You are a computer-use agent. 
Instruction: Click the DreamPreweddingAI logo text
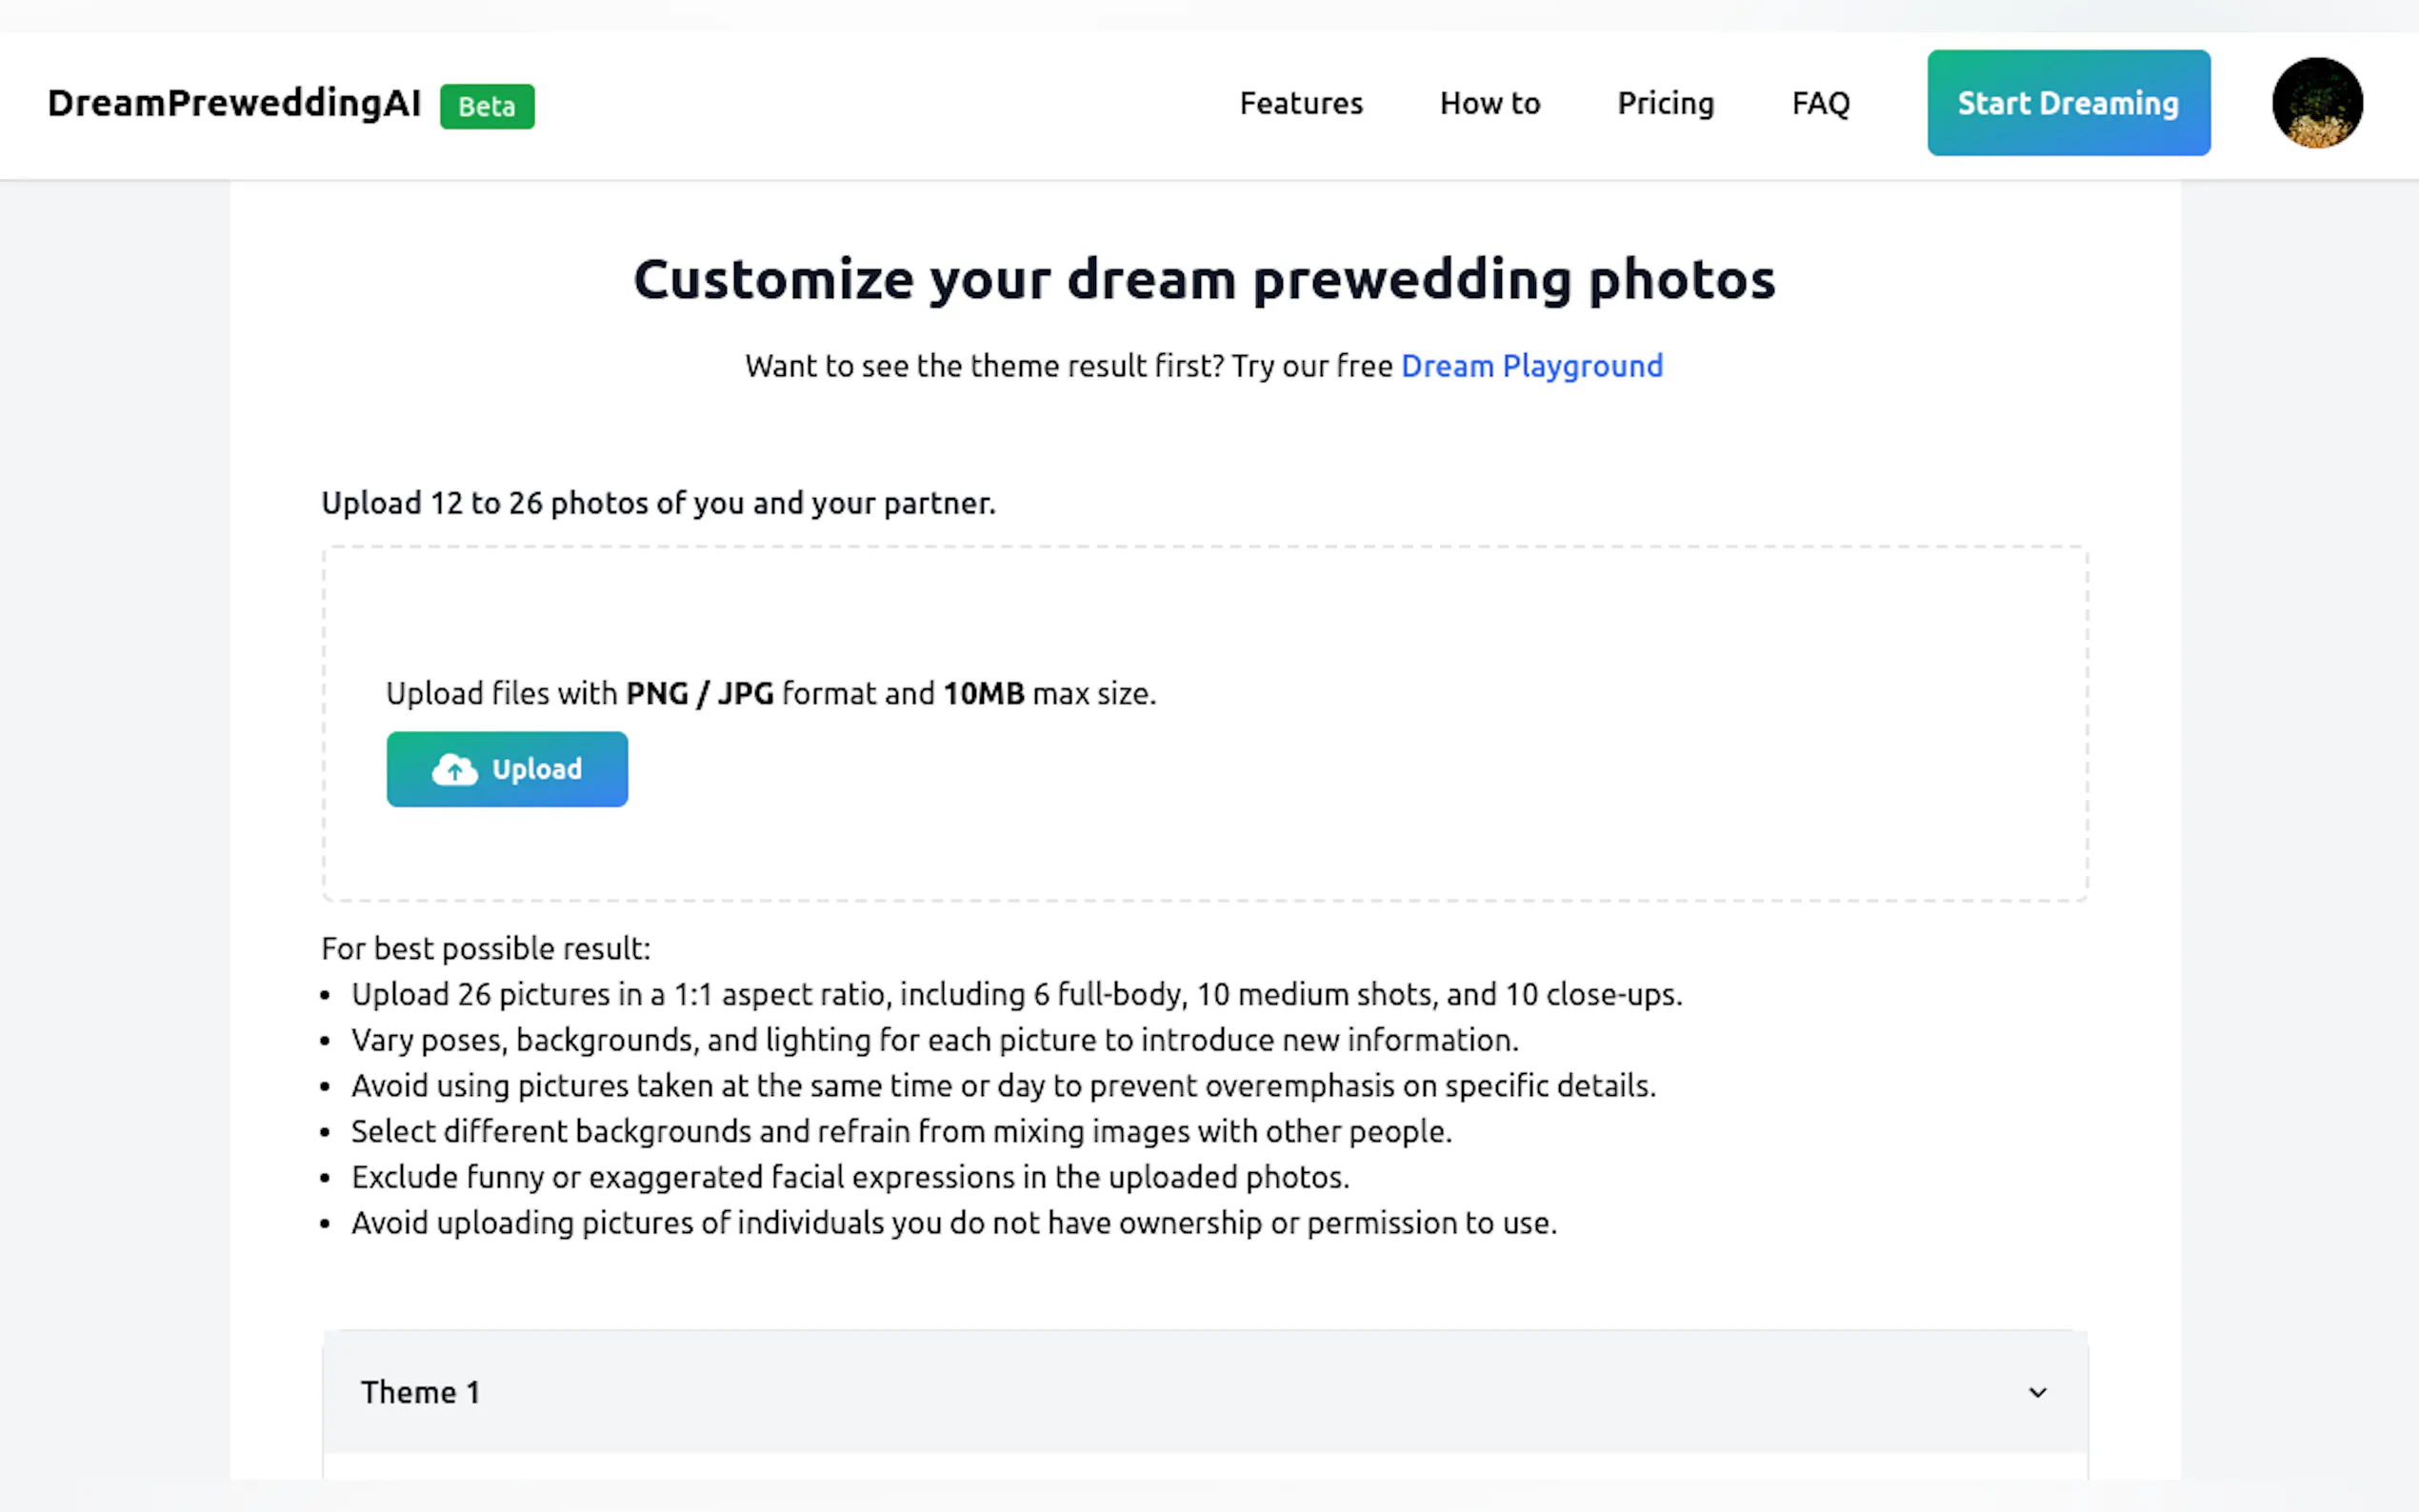(x=234, y=103)
